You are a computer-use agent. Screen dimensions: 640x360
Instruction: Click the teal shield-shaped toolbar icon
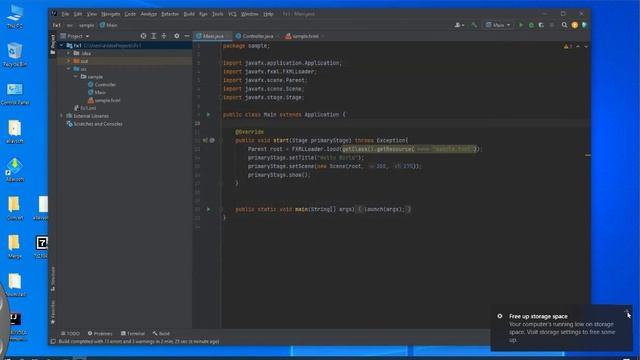[584, 25]
